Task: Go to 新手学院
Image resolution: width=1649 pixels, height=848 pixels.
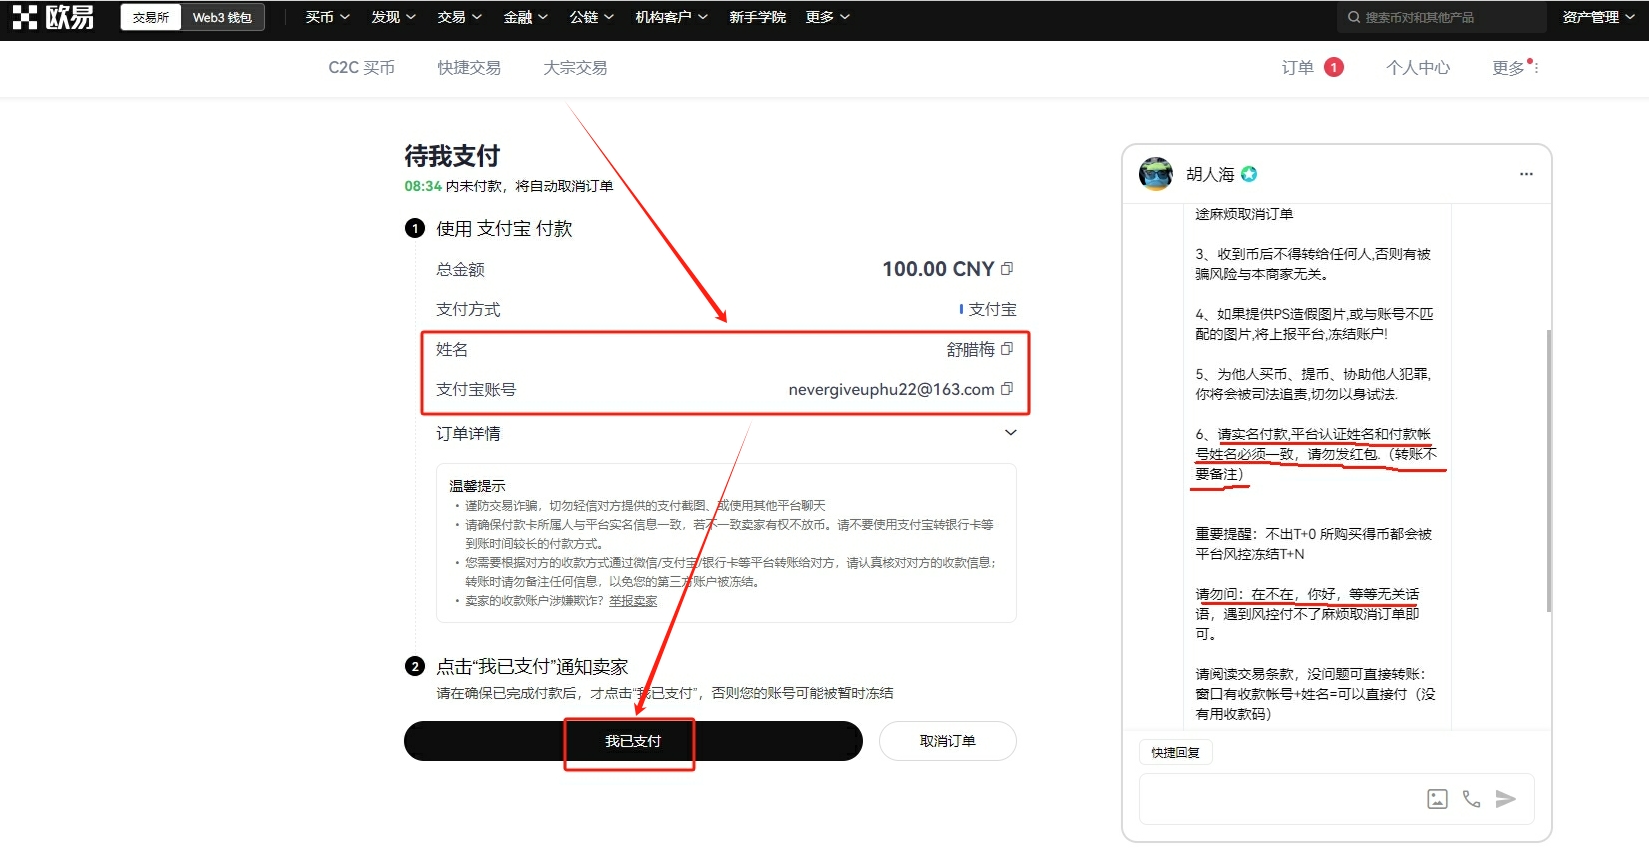Action: (x=757, y=17)
